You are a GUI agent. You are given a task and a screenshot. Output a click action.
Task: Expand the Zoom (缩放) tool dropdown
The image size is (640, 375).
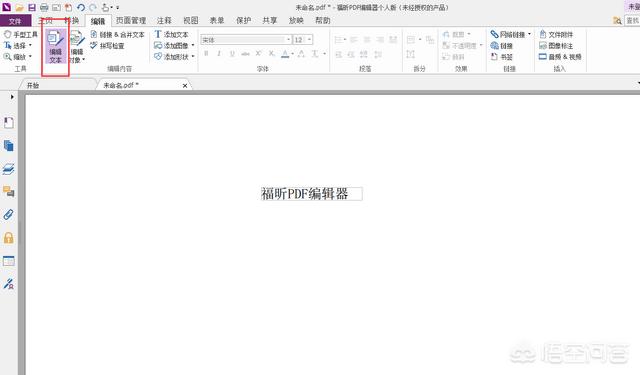pyautogui.click(x=30, y=57)
